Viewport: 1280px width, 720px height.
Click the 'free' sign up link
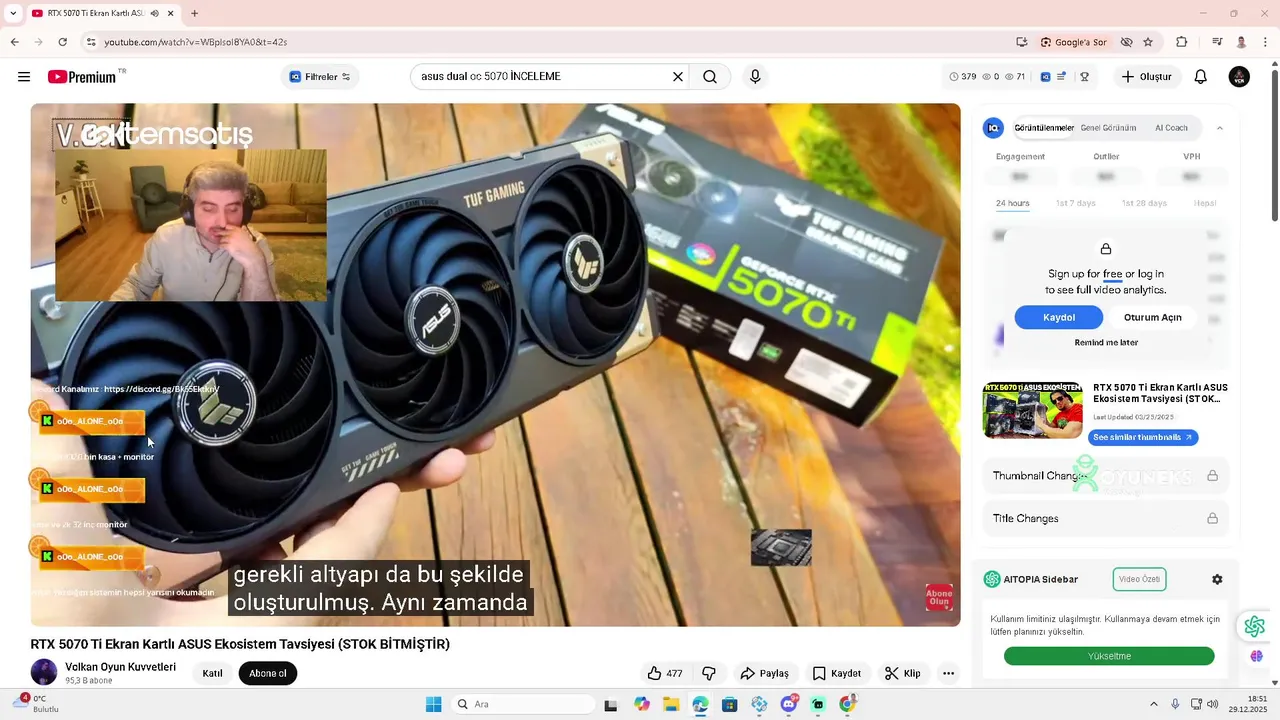pyautogui.click(x=1112, y=274)
